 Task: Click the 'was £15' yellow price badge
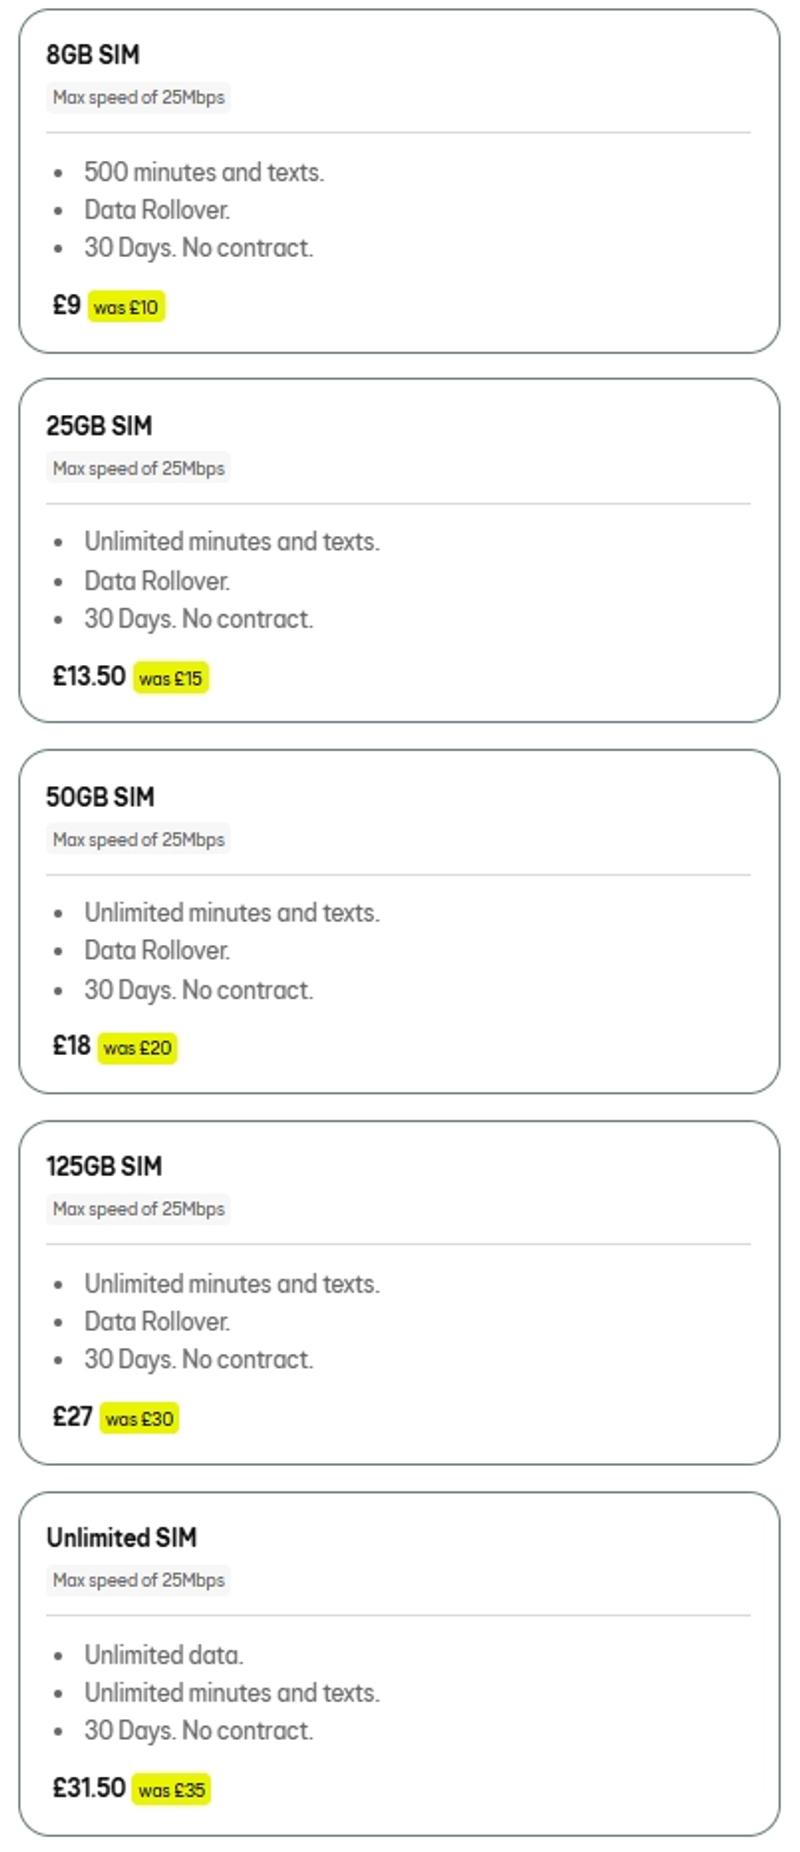coord(171,678)
